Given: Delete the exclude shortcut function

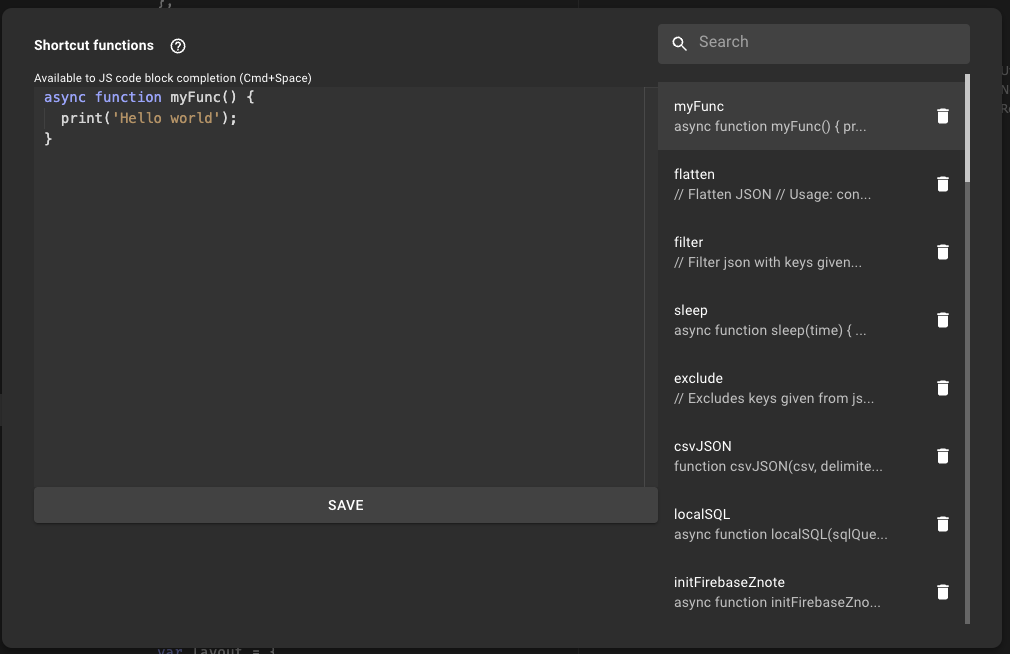Looking at the screenshot, I should click(942, 388).
